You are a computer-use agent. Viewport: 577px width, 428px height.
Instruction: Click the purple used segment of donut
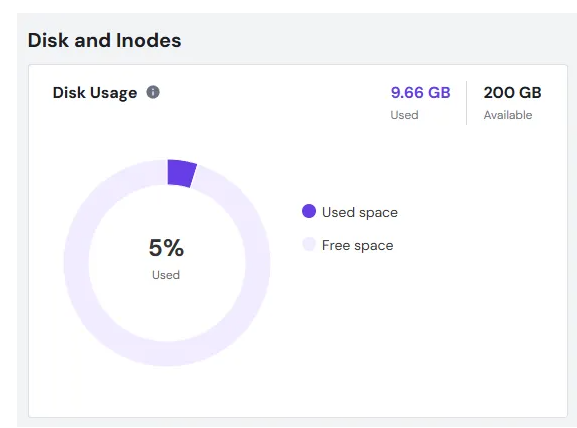pos(181,173)
